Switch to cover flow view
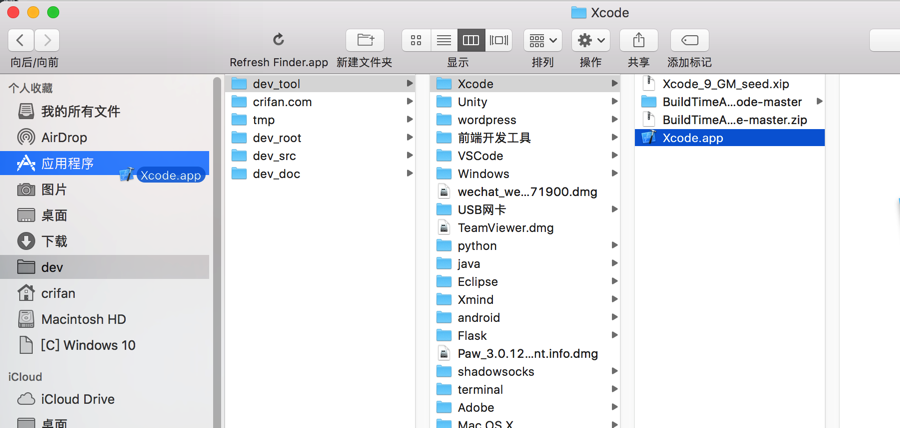The image size is (900, 428). [499, 40]
